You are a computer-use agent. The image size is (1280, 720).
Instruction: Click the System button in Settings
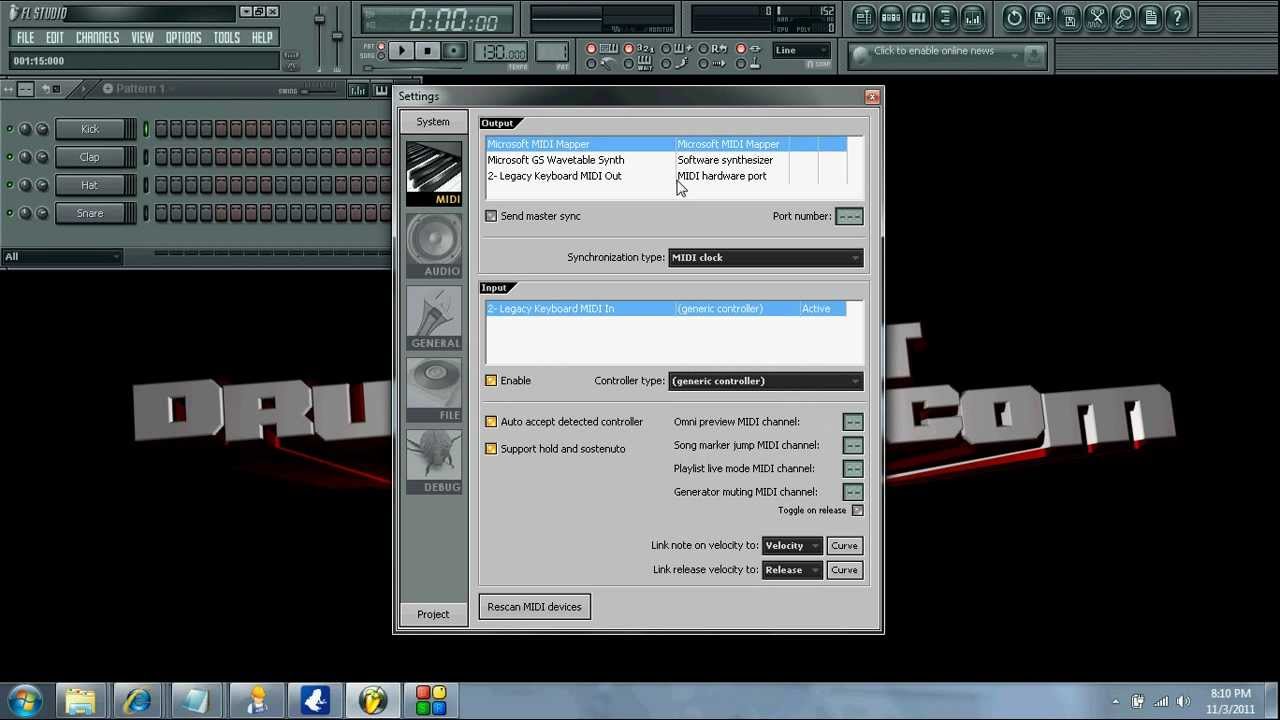pos(433,122)
